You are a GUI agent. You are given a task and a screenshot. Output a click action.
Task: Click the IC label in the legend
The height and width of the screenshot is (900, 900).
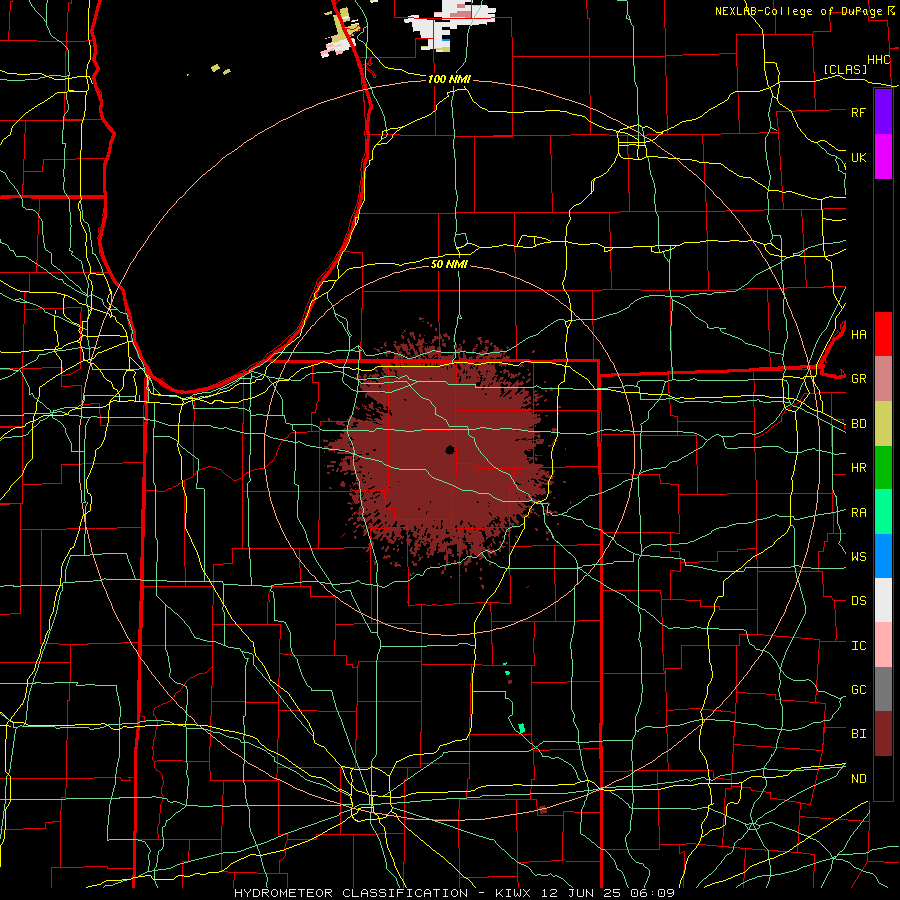tap(858, 646)
